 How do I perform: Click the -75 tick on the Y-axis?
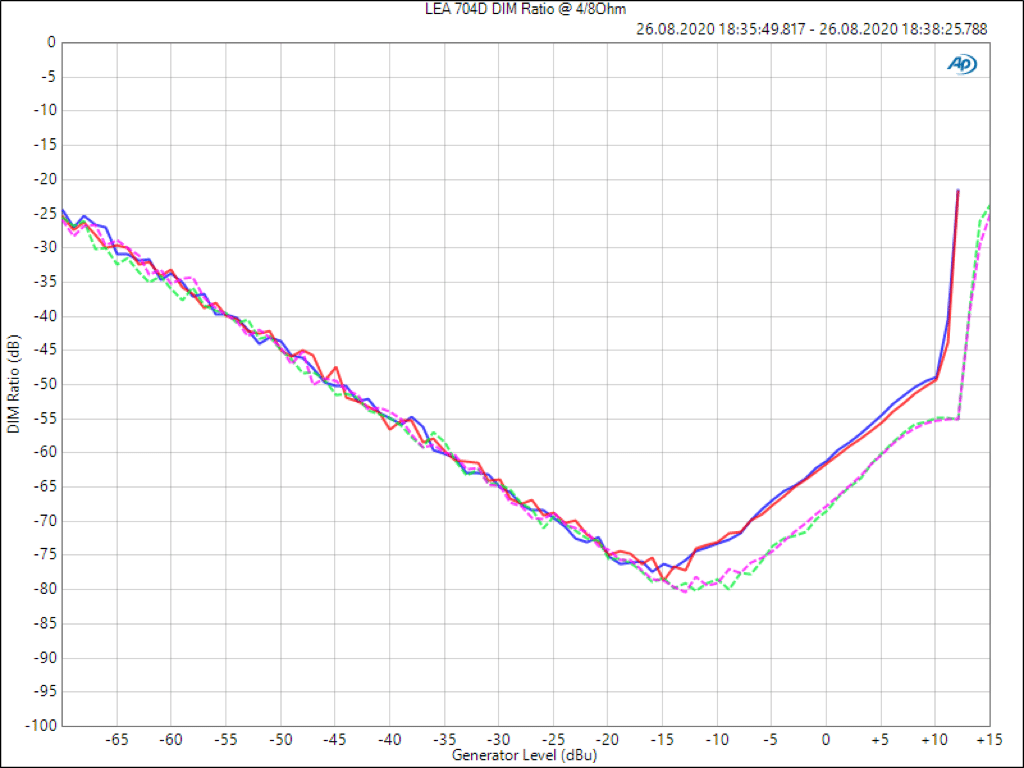(45, 555)
